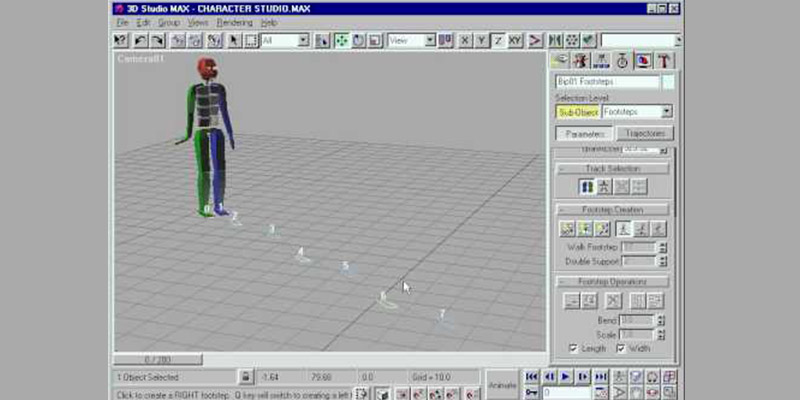The height and width of the screenshot is (400, 800).
Task: Click the first Track Selection icon
Action: click(x=587, y=187)
